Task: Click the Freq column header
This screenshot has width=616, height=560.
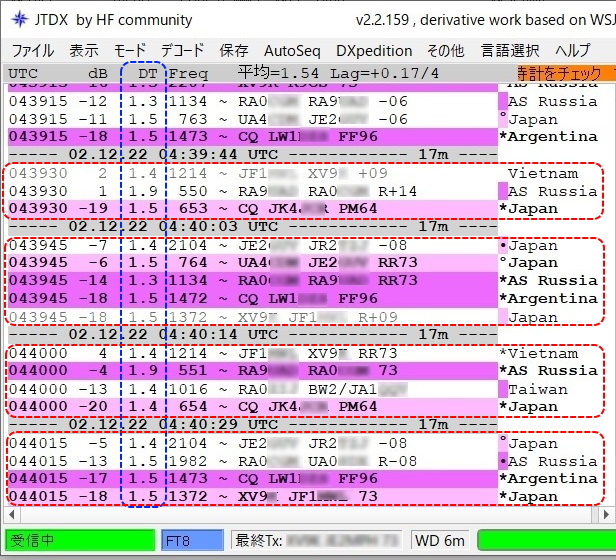Action: 188,74
